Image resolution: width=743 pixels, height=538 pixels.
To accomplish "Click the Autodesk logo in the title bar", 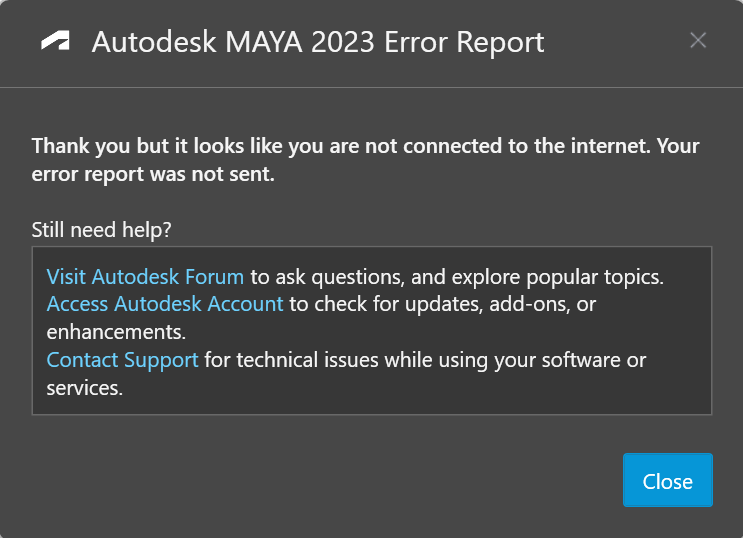I will point(56,42).
